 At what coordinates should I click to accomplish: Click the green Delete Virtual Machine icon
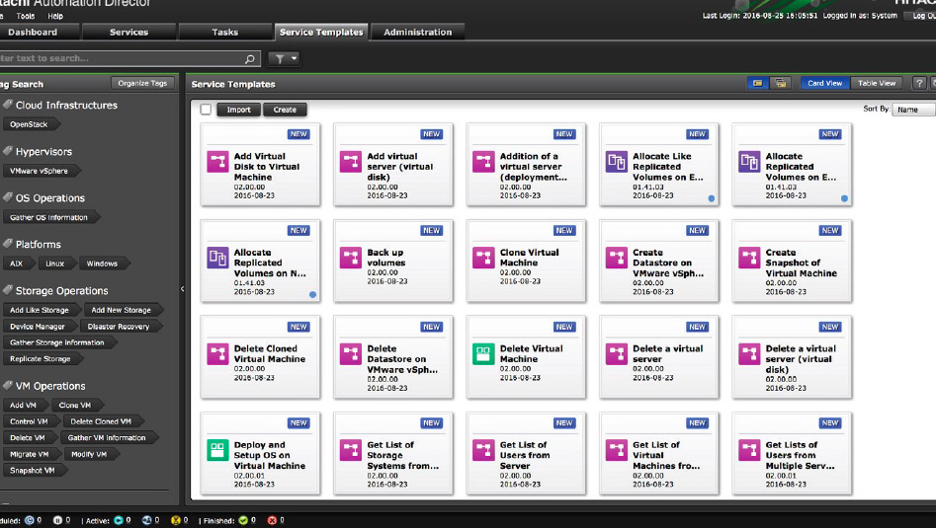(484, 354)
